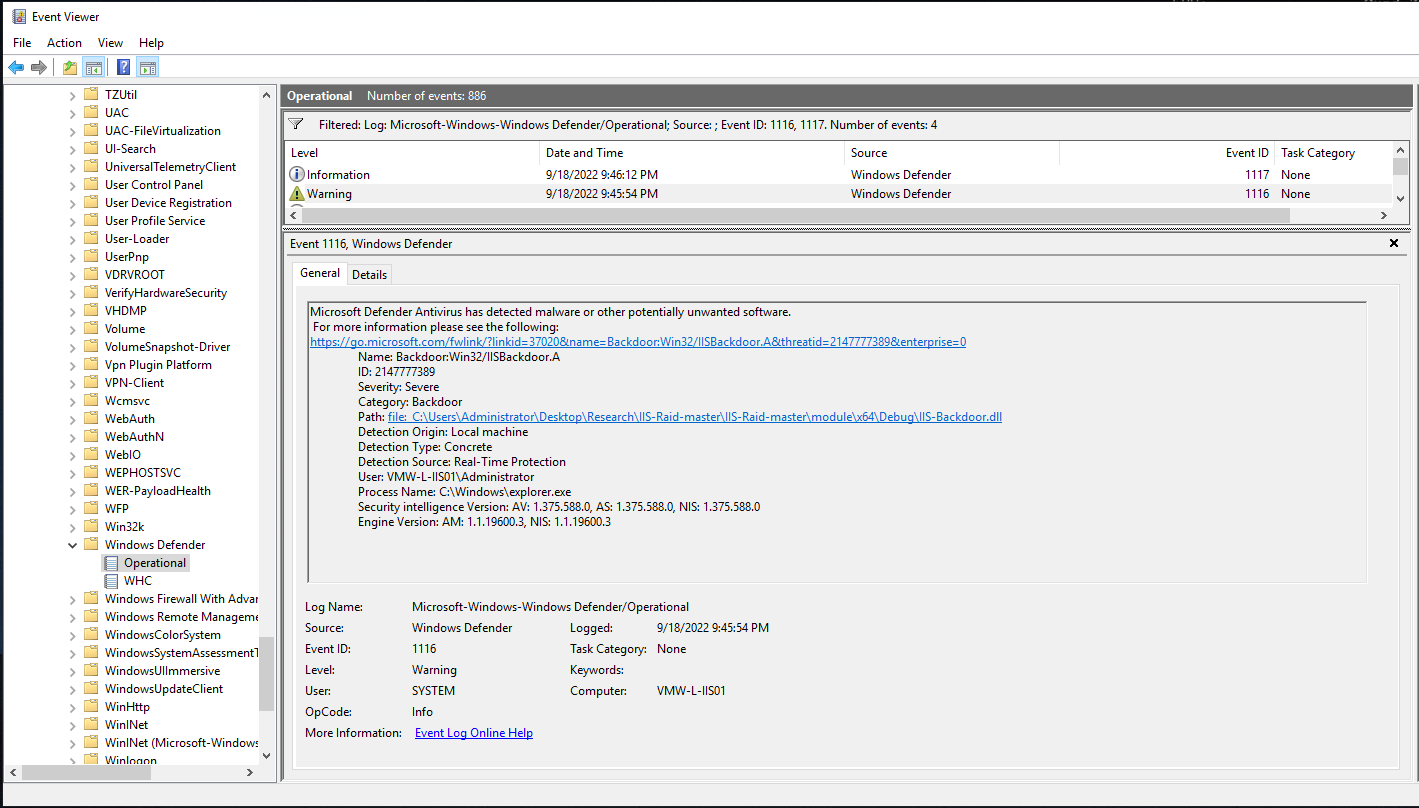This screenshot has height=808, width=1419.
Task: Close the event preview pane with X
Action: [x=1394, y=243]
